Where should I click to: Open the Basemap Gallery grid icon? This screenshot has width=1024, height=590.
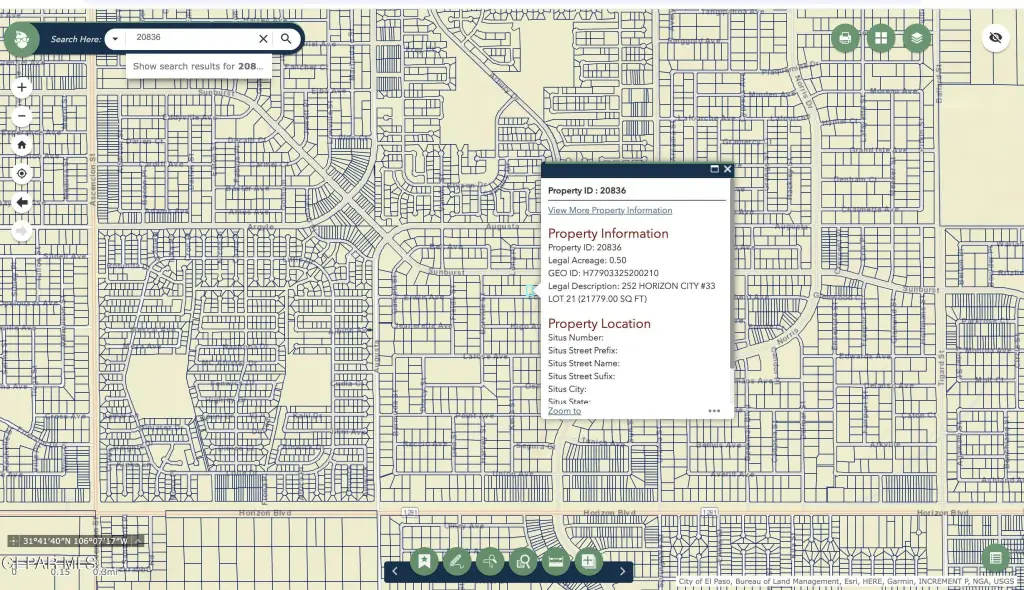tap(881, 39)
